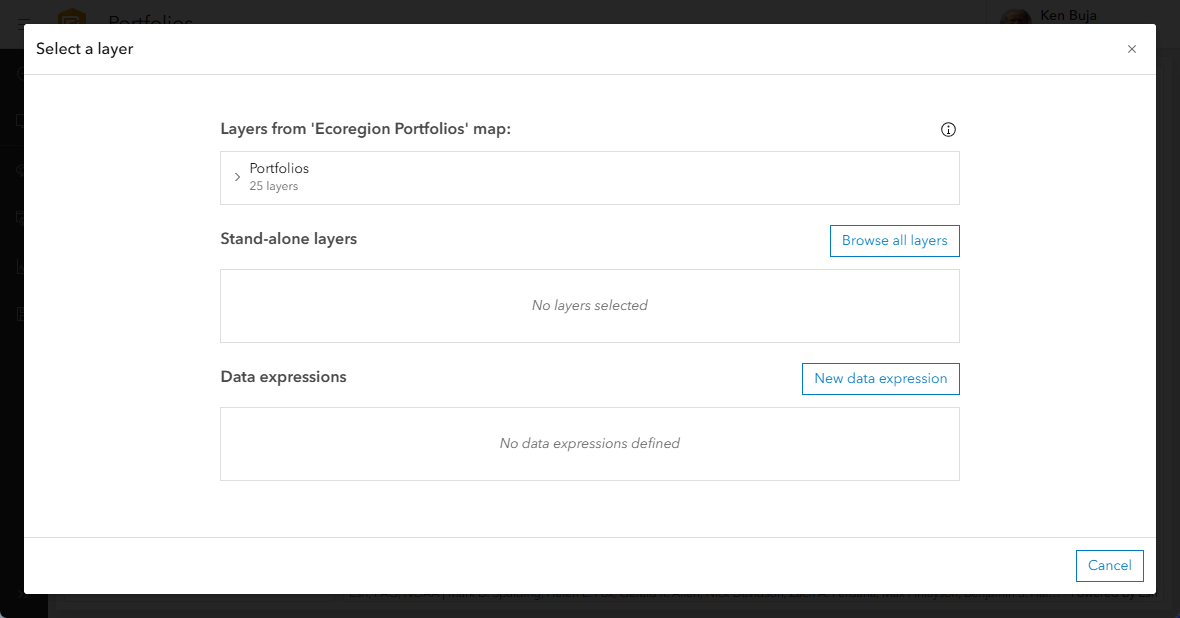Cancel the layer selection dialog

[x=1109, y=565]
